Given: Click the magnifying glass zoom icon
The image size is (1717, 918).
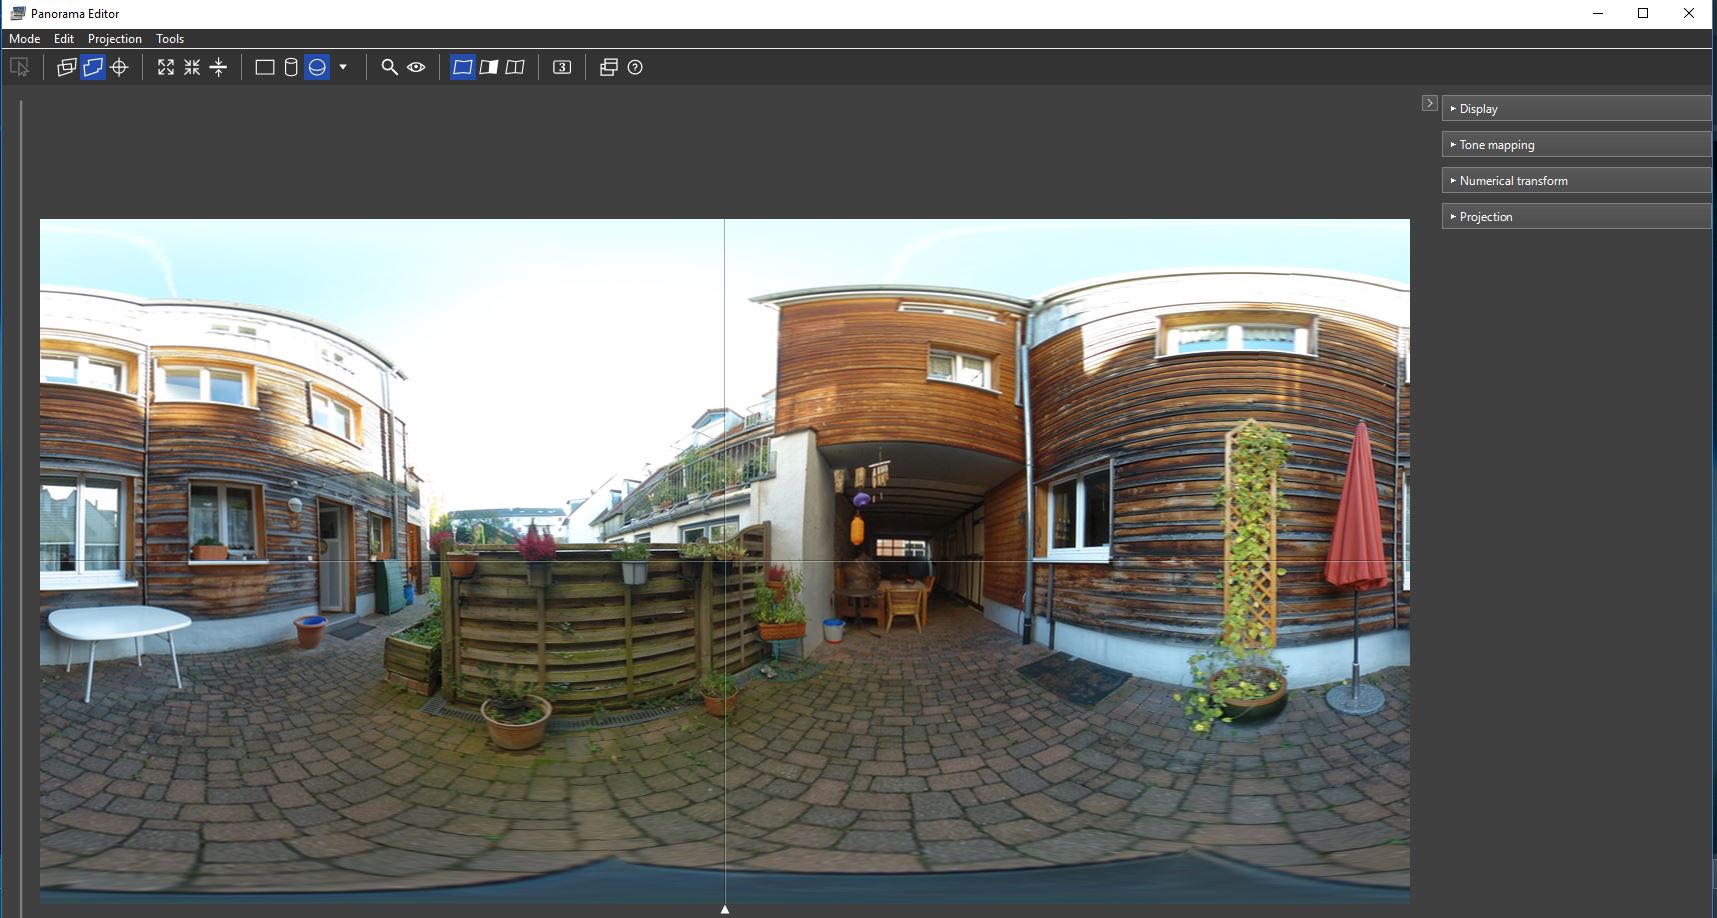Looking at the screenshot, I should pyautogui.click(x=389, y=67).
